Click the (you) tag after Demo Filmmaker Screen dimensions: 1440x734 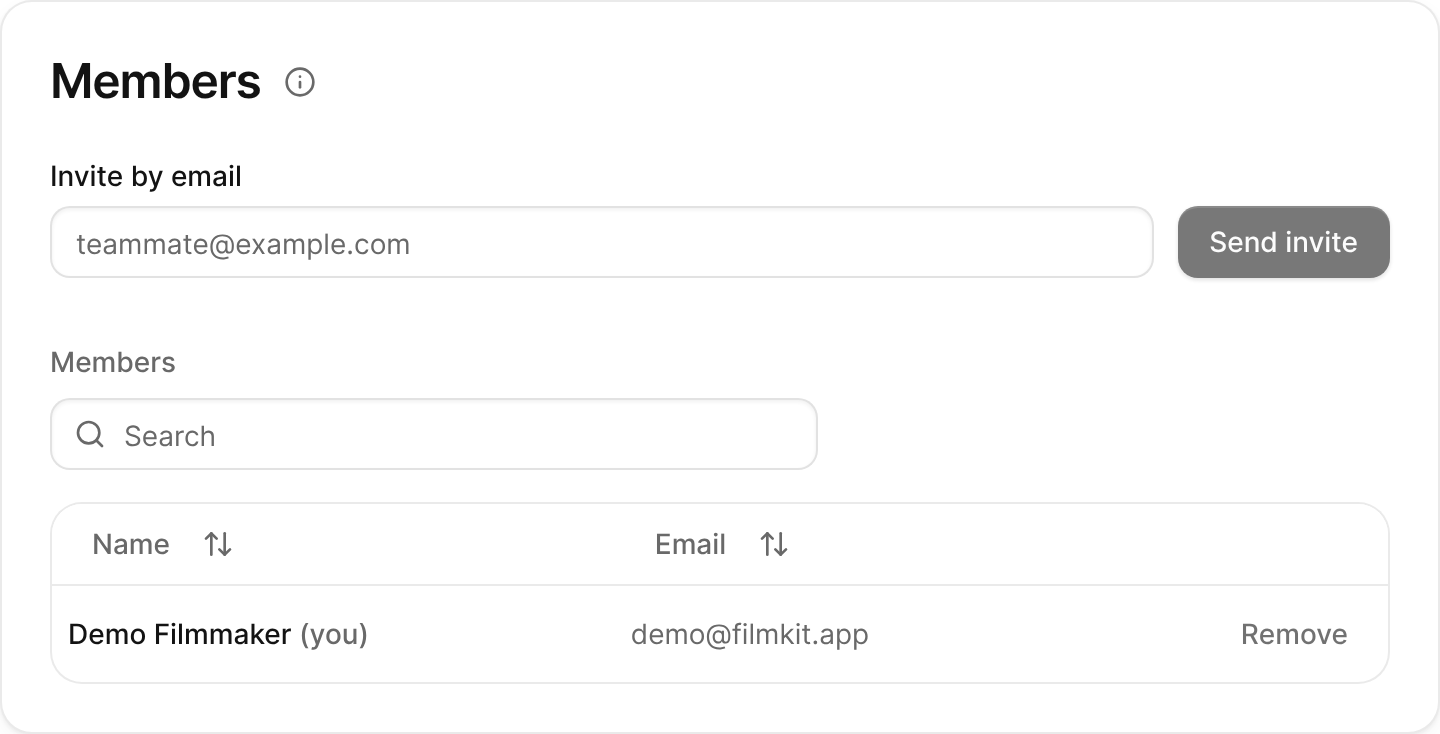(334, 634)
